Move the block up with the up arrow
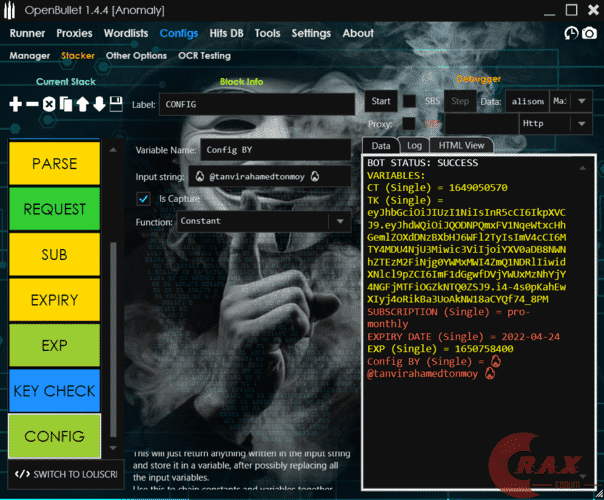The width and height of the screenshot is (604, 500). (82, 104)
